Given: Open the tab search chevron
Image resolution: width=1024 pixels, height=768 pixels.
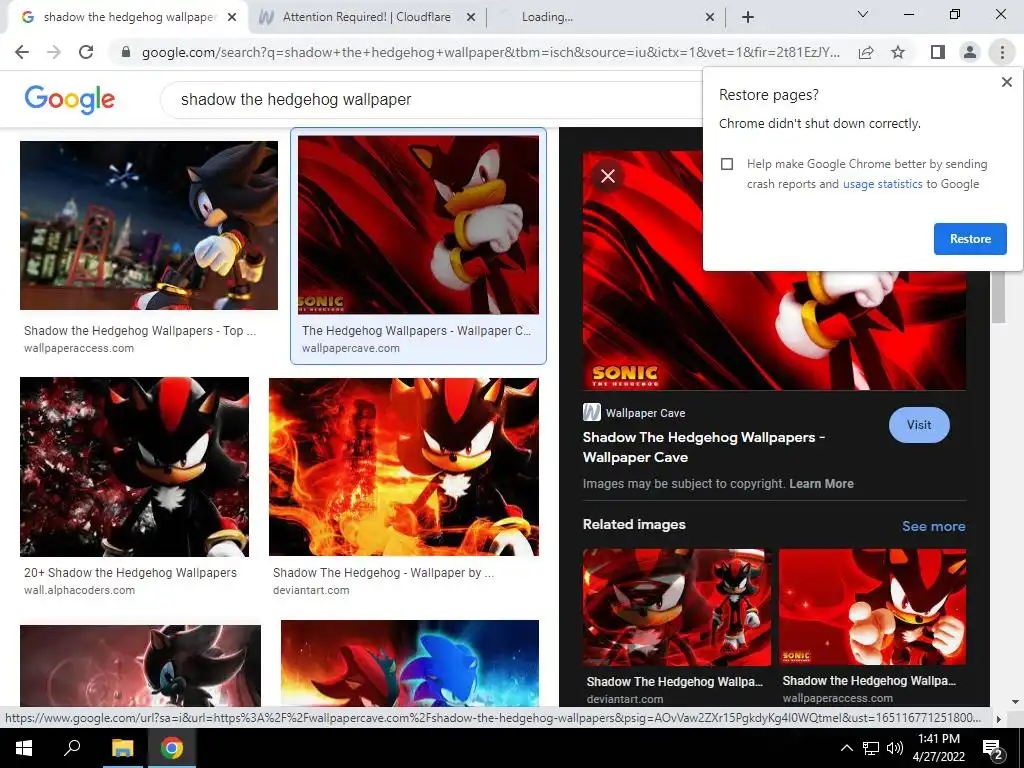Looking at the screenshot, I should [863, 14].
